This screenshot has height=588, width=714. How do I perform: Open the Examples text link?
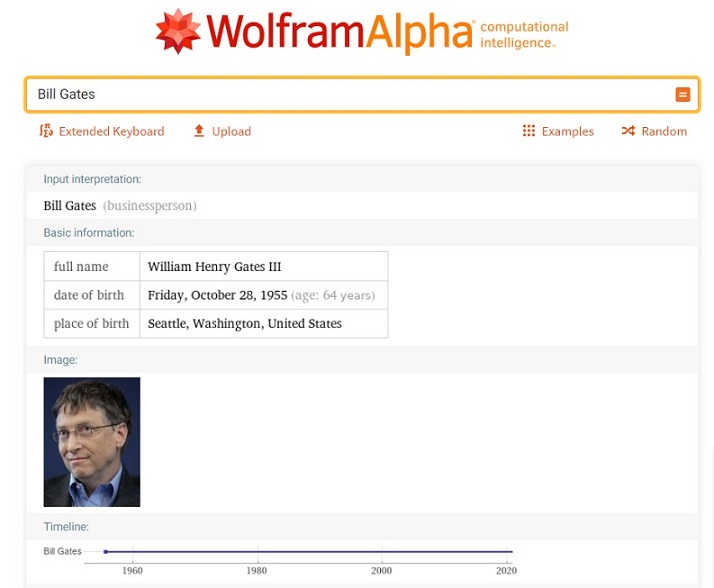[567, 131]
